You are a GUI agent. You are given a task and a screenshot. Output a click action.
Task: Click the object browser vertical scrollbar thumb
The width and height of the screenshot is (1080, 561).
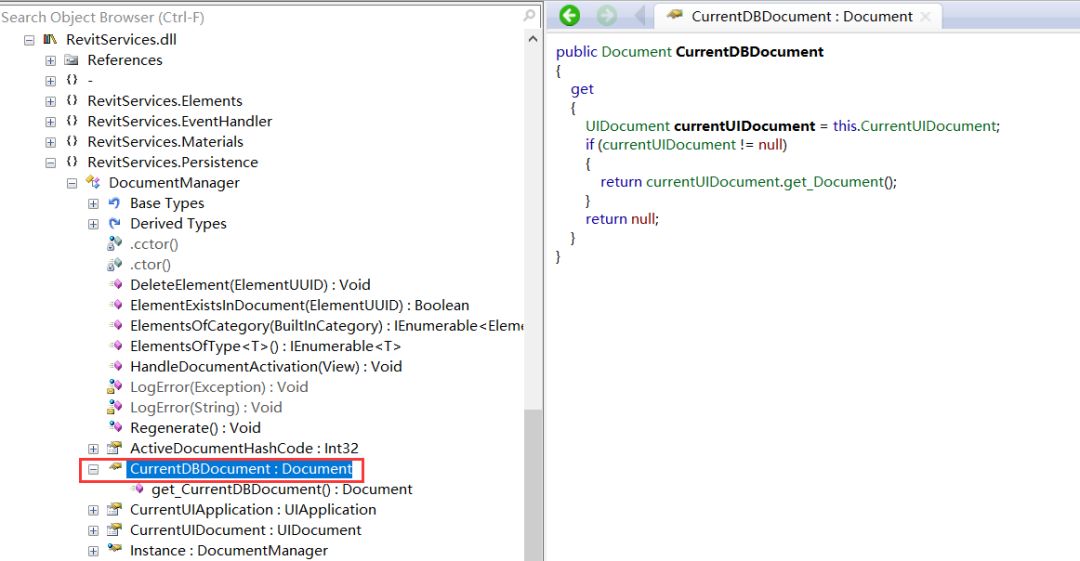click(x=532, y=485)
